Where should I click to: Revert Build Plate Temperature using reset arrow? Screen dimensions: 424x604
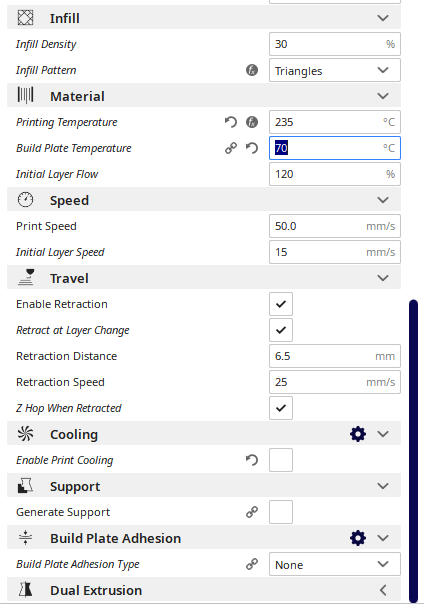(252, 148)
